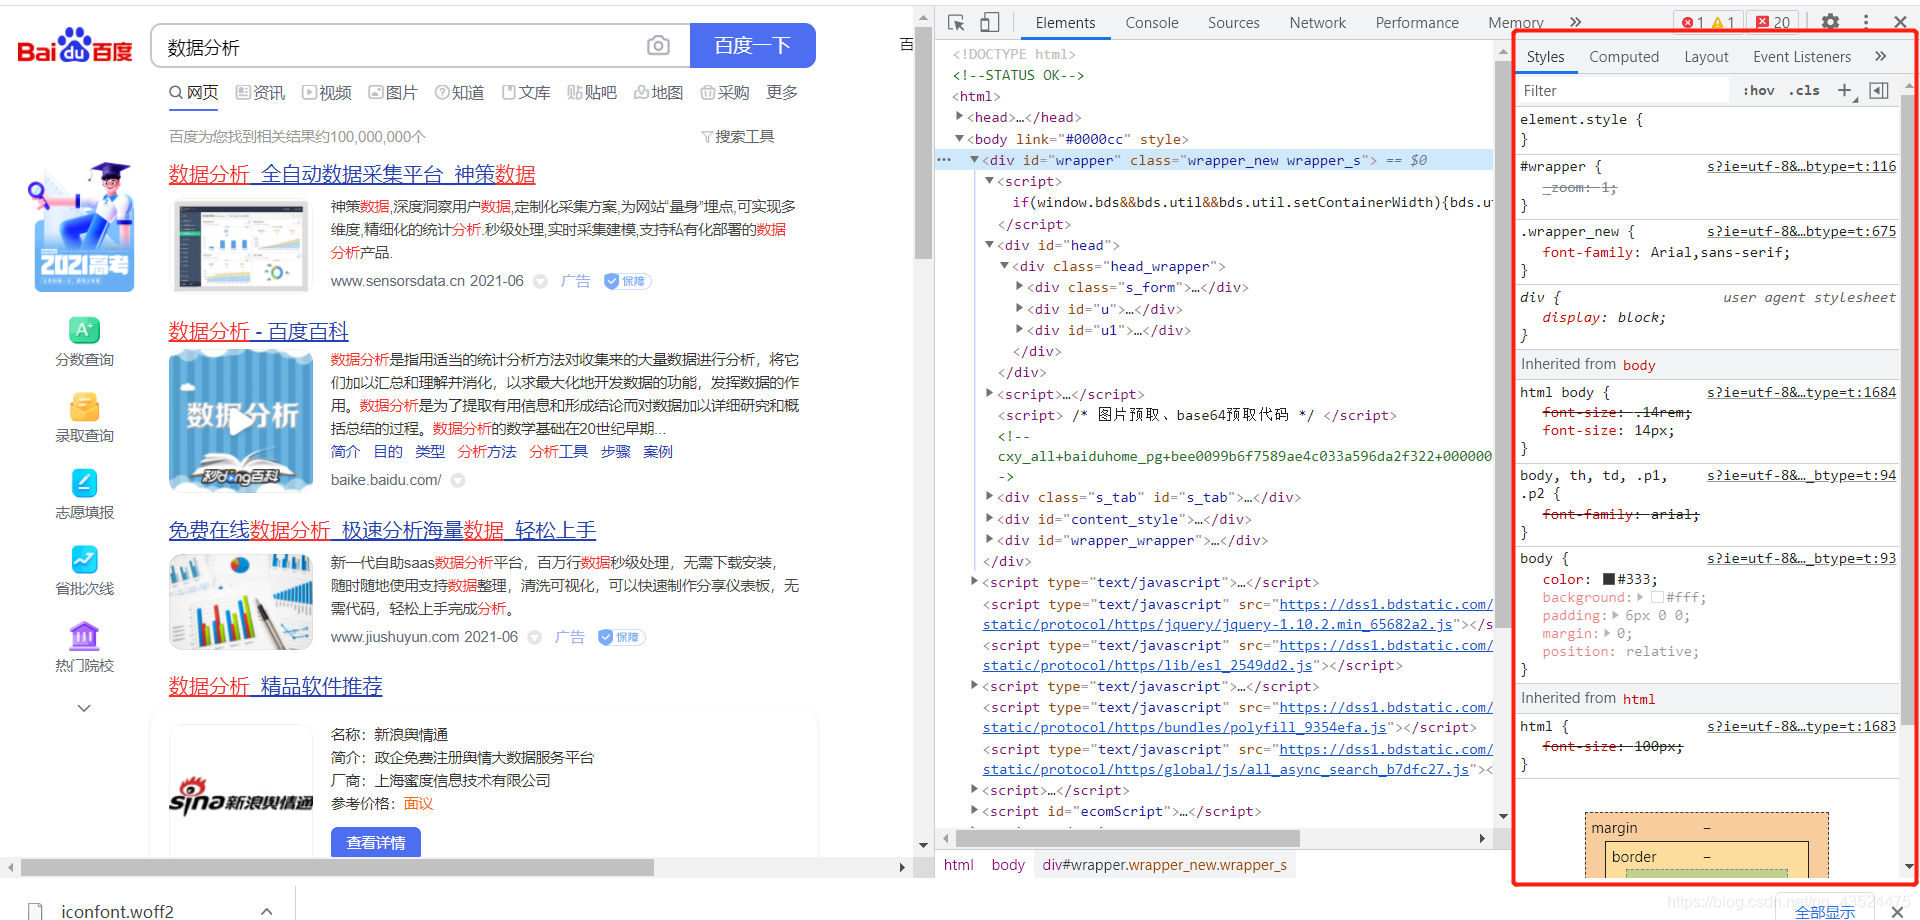Expand div id="s_tab" node
The image size is (1920, 920).
[990, 497]
